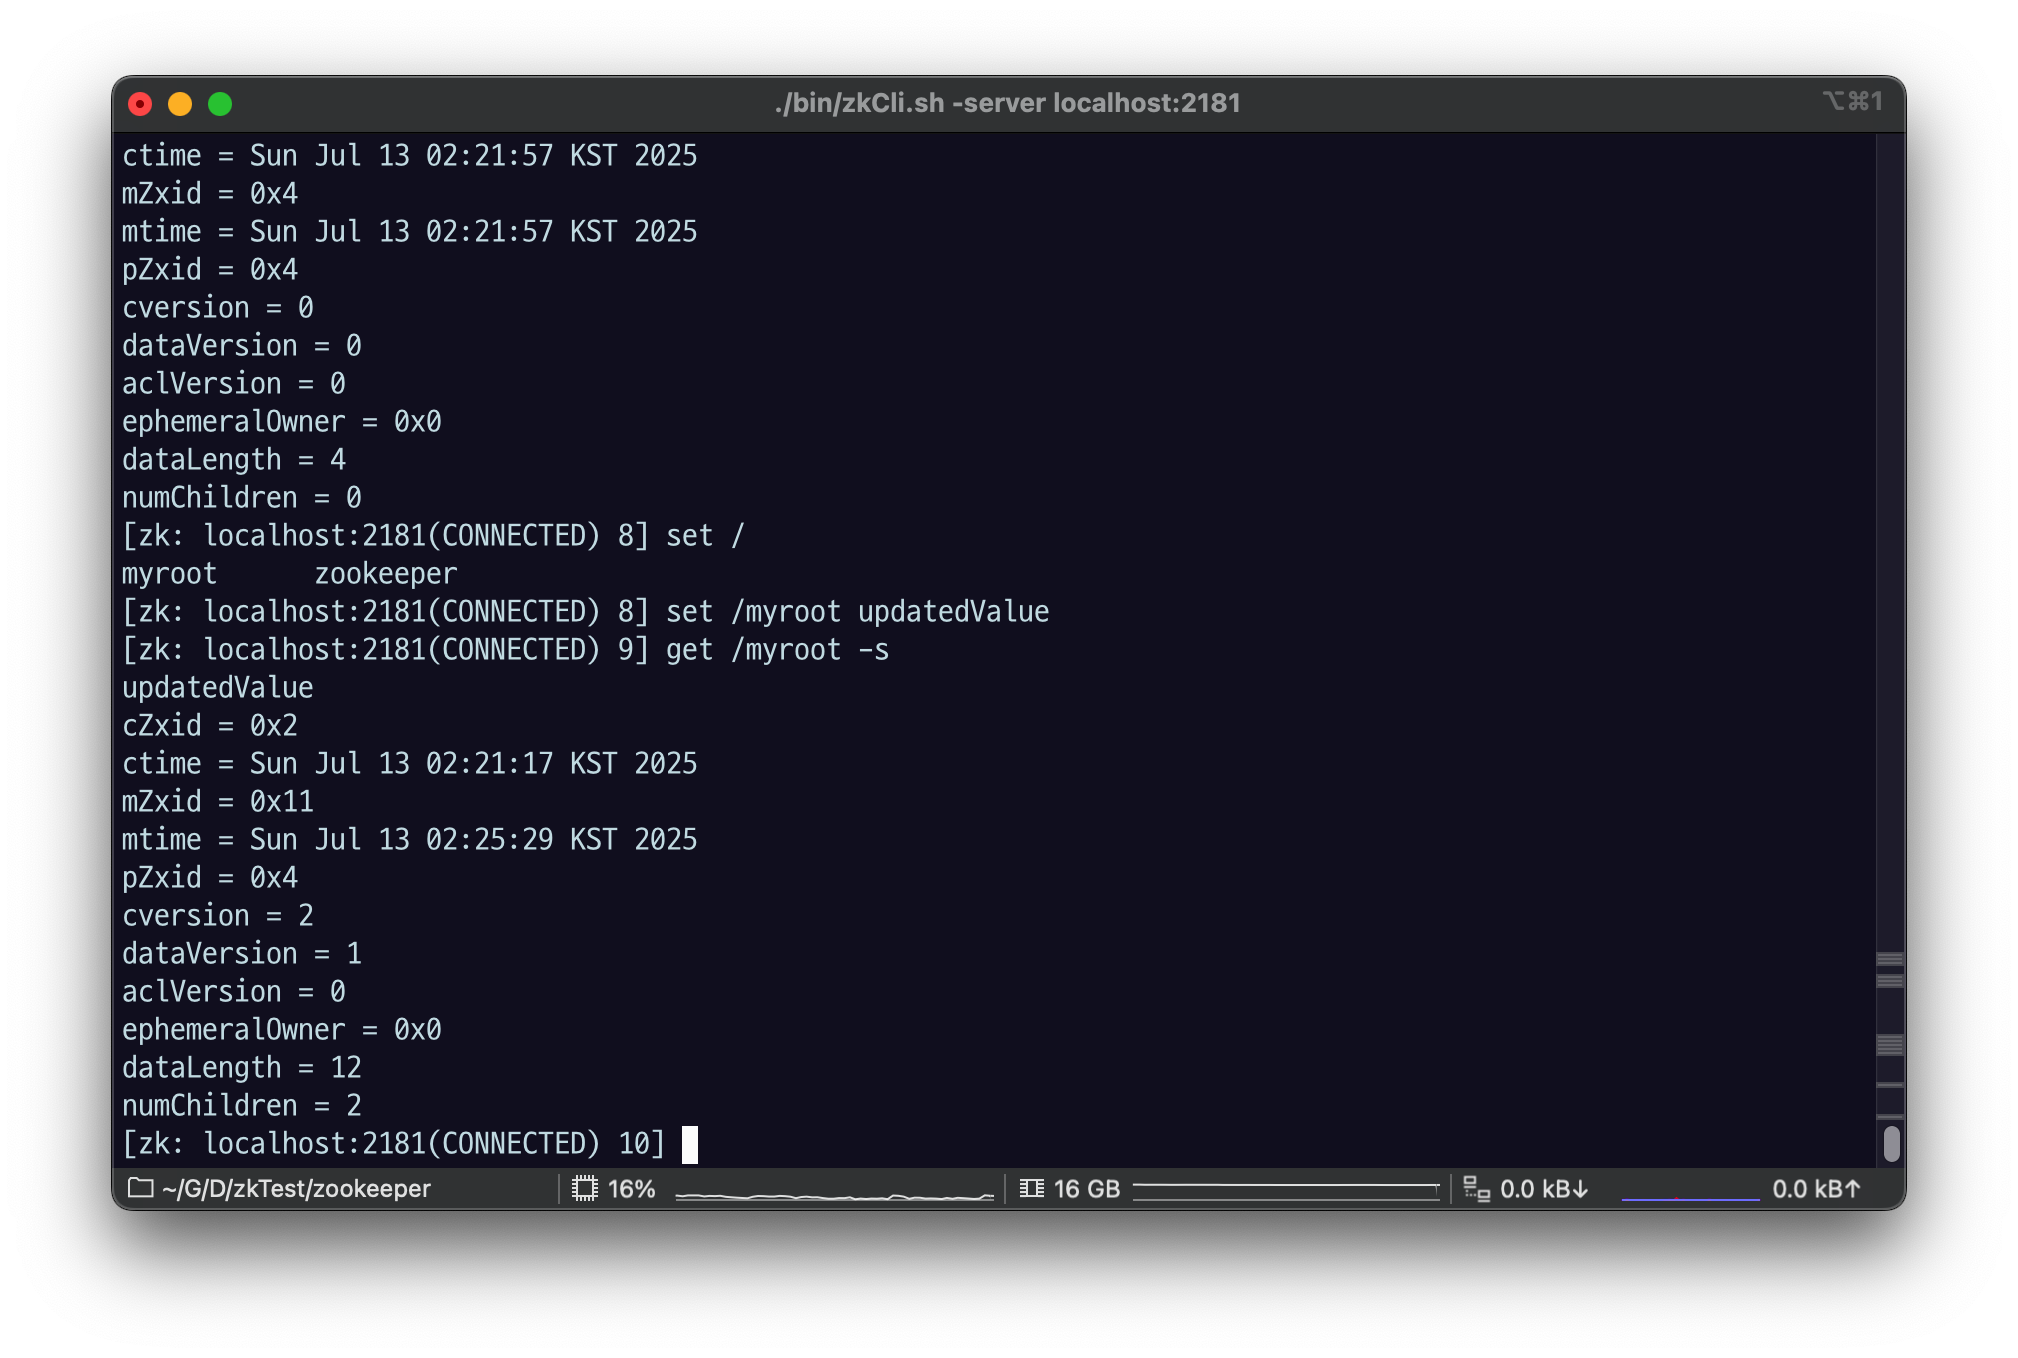Click the memory RAM icon
The height and width of the screenshot is (1358, 2018).
(x=1031, y=1188)
